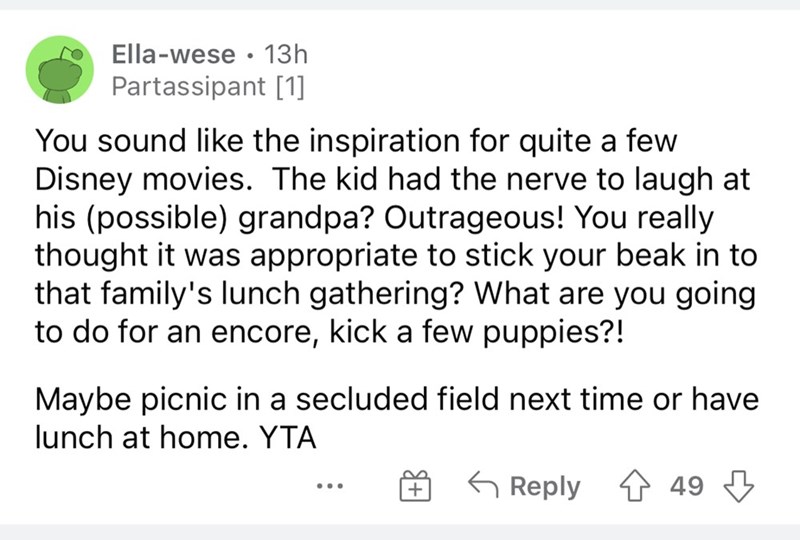Click the first paragraph about Disney movies

(x=395, y=236)
